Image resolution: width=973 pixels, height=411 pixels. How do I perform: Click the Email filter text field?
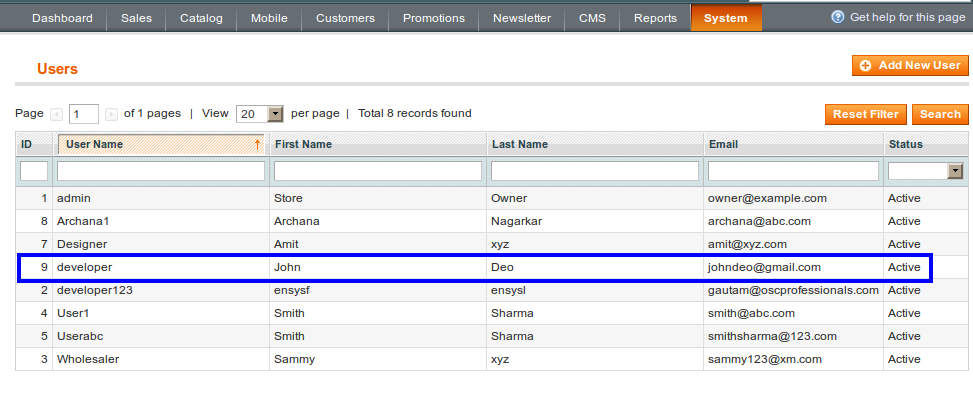coord(793,171)
